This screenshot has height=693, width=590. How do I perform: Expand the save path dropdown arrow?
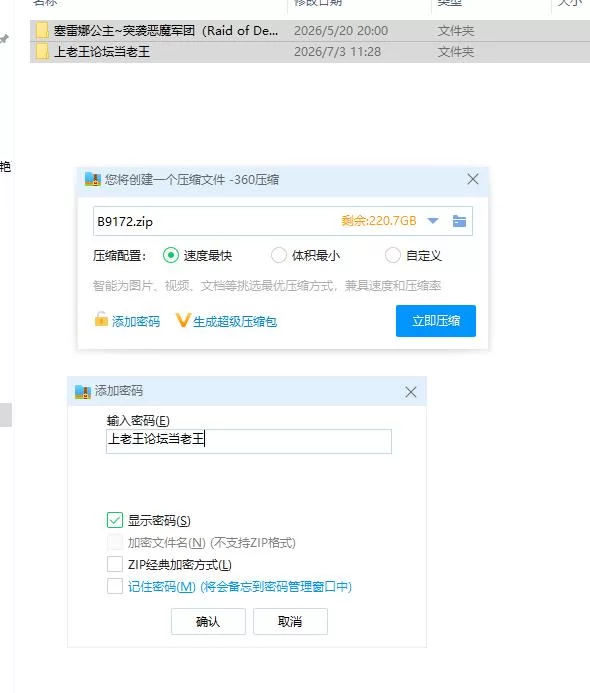433,221
